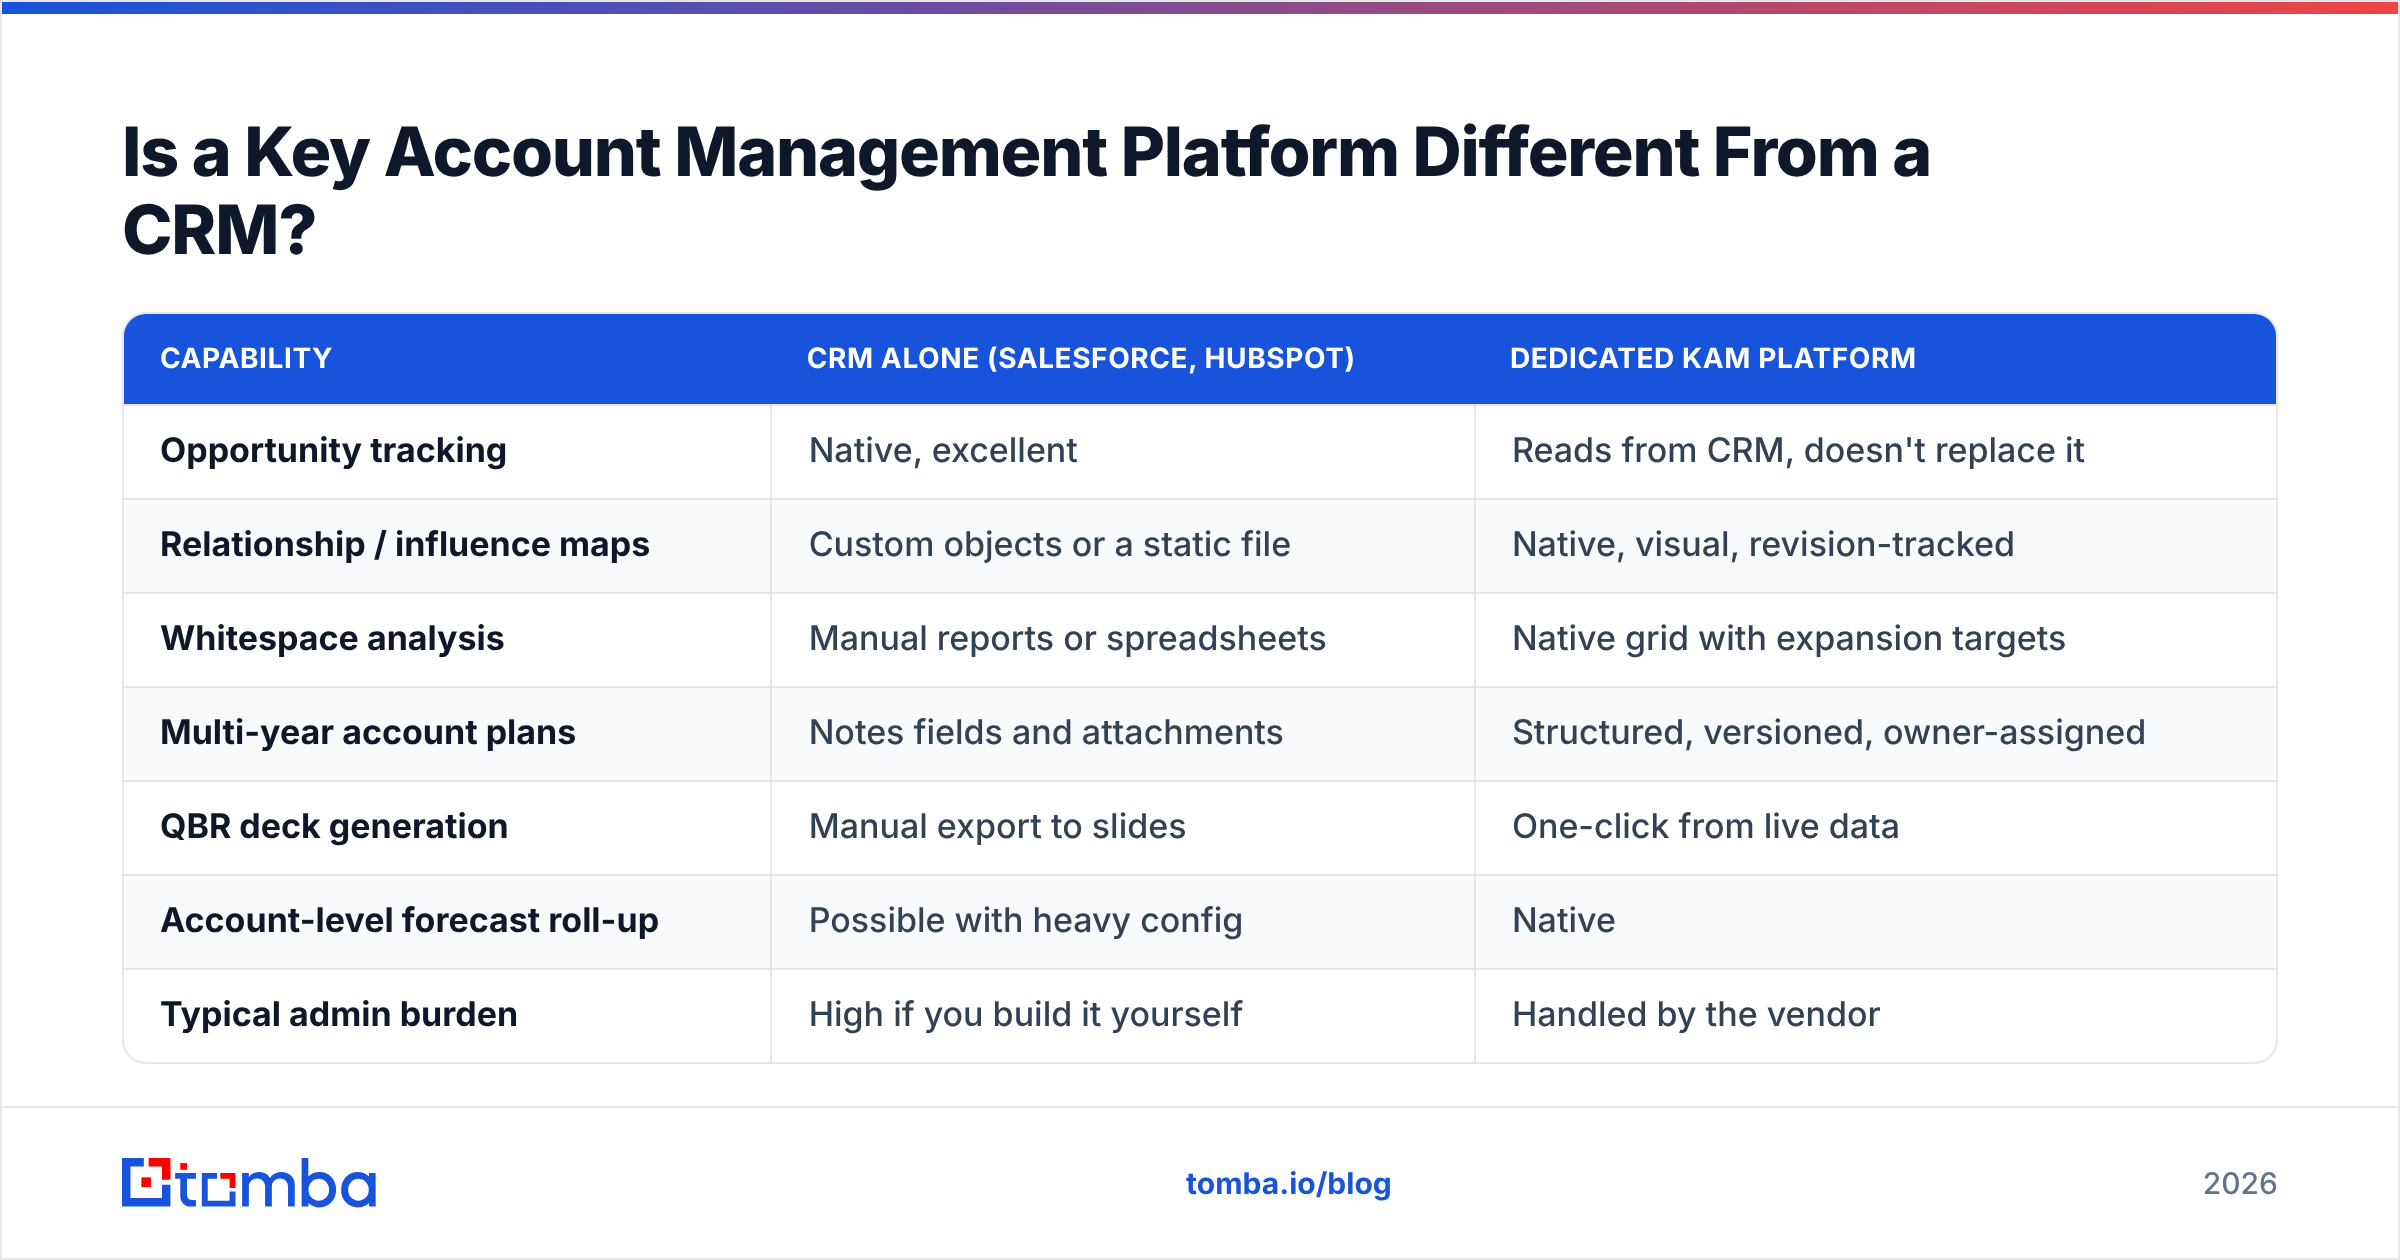2400x1260 pixels.
Task: Select Account-level forecast roll-up label
Action: [410, 921]
